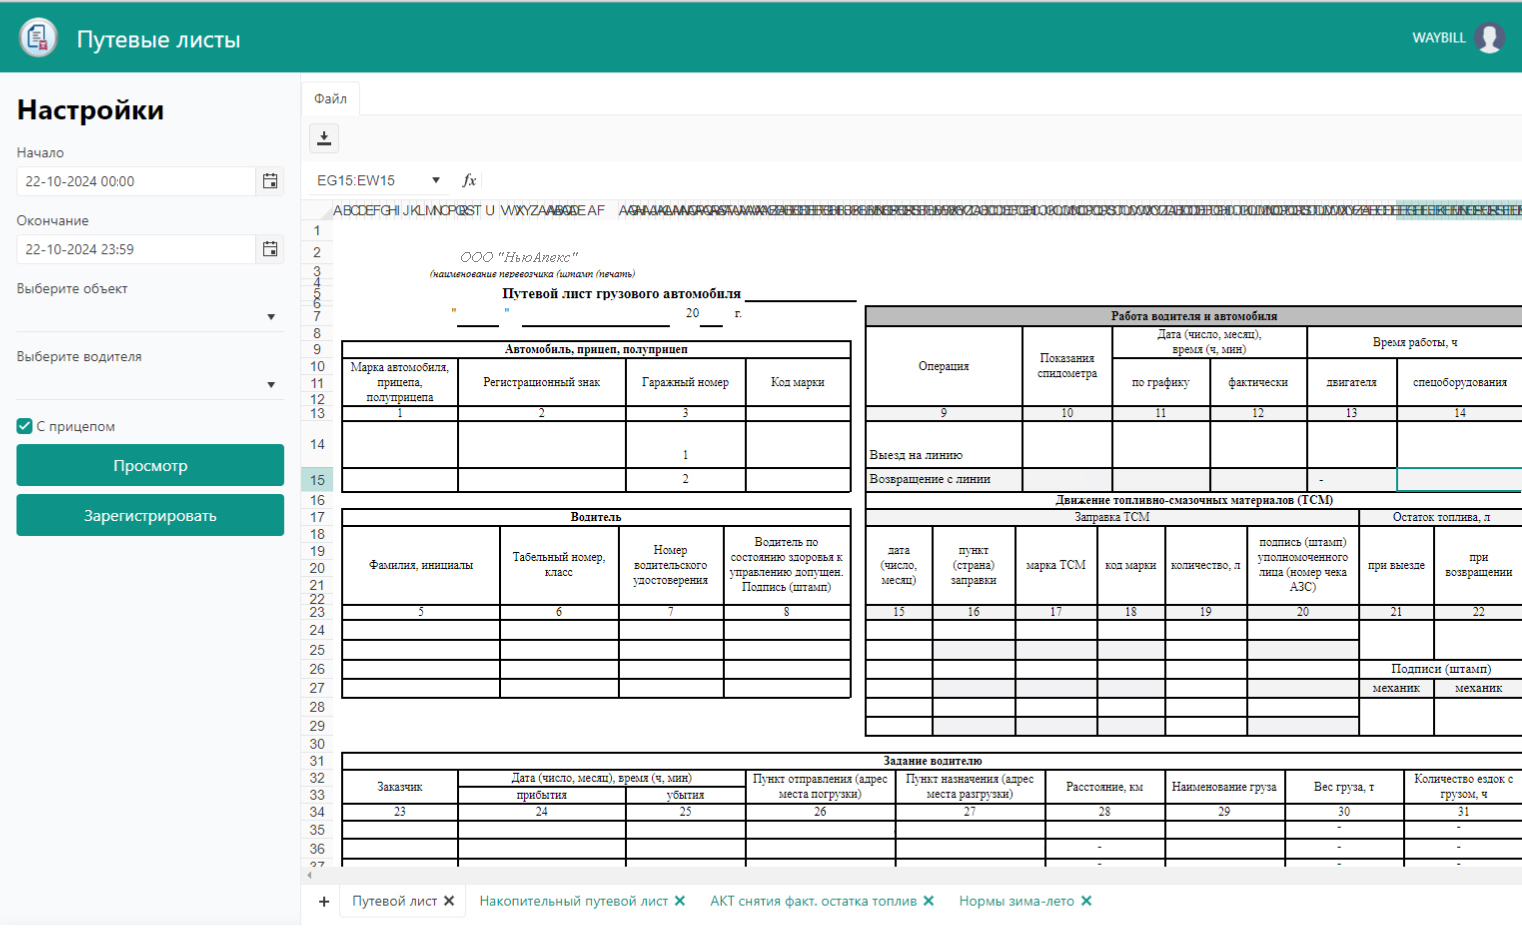Click the waybill app logo icon

38,38
